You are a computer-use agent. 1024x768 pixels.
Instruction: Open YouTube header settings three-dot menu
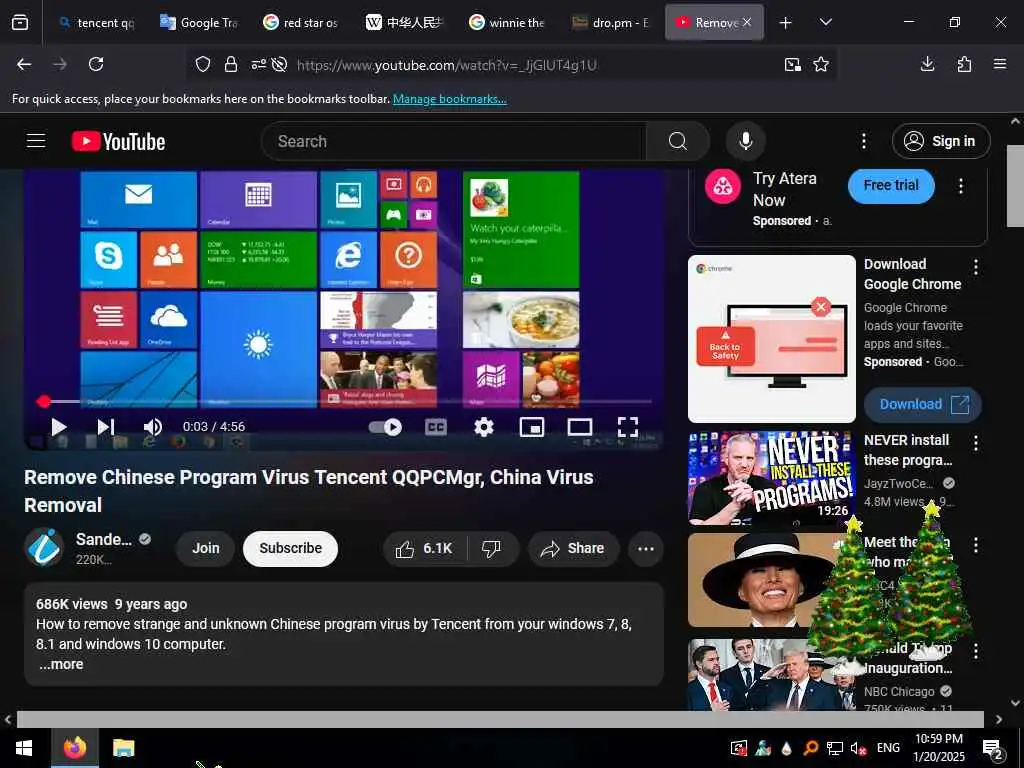864,141
